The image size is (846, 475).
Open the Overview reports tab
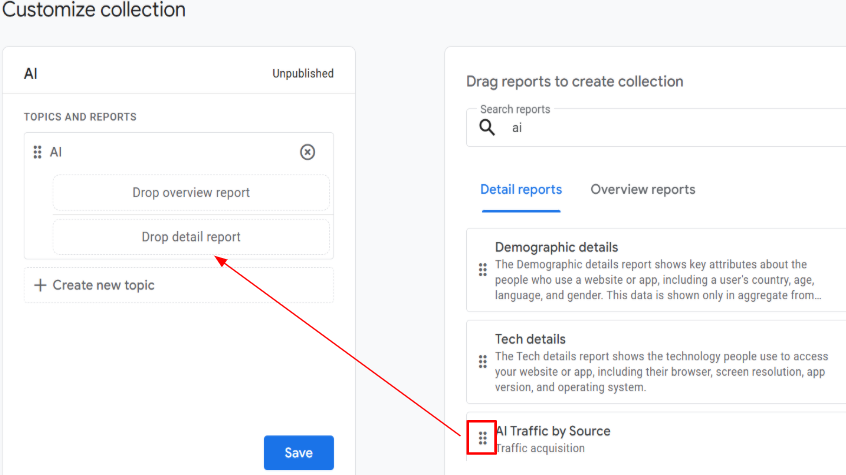pos(642,189)
